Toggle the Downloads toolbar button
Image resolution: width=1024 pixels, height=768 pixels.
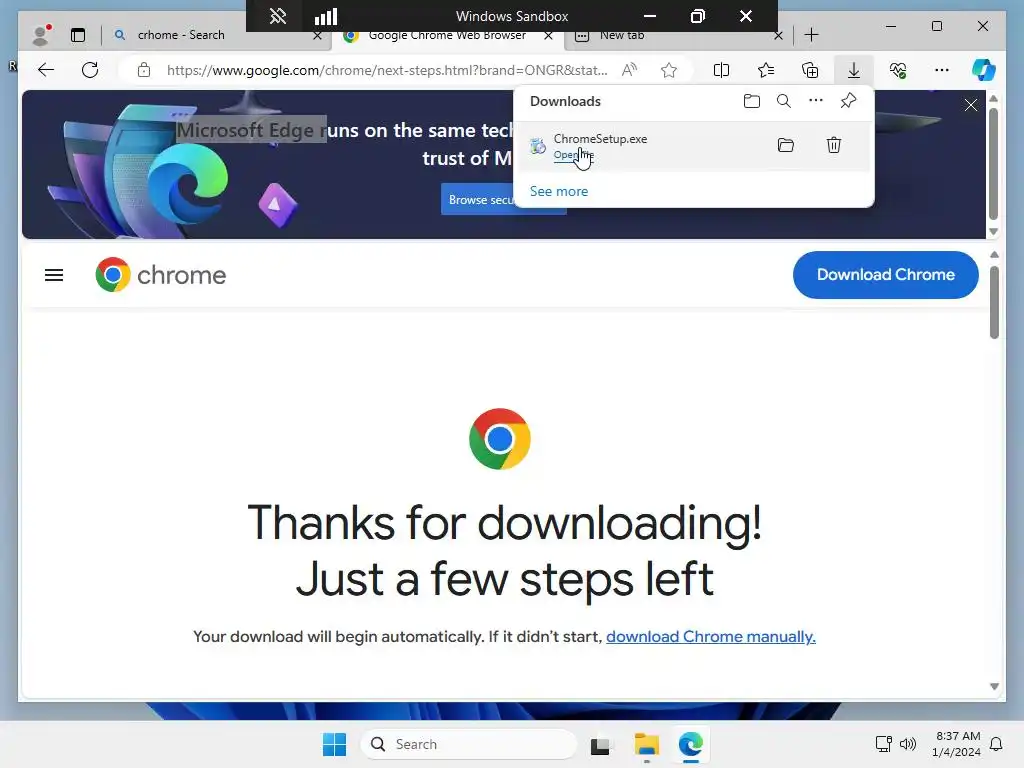click(854, 70)
